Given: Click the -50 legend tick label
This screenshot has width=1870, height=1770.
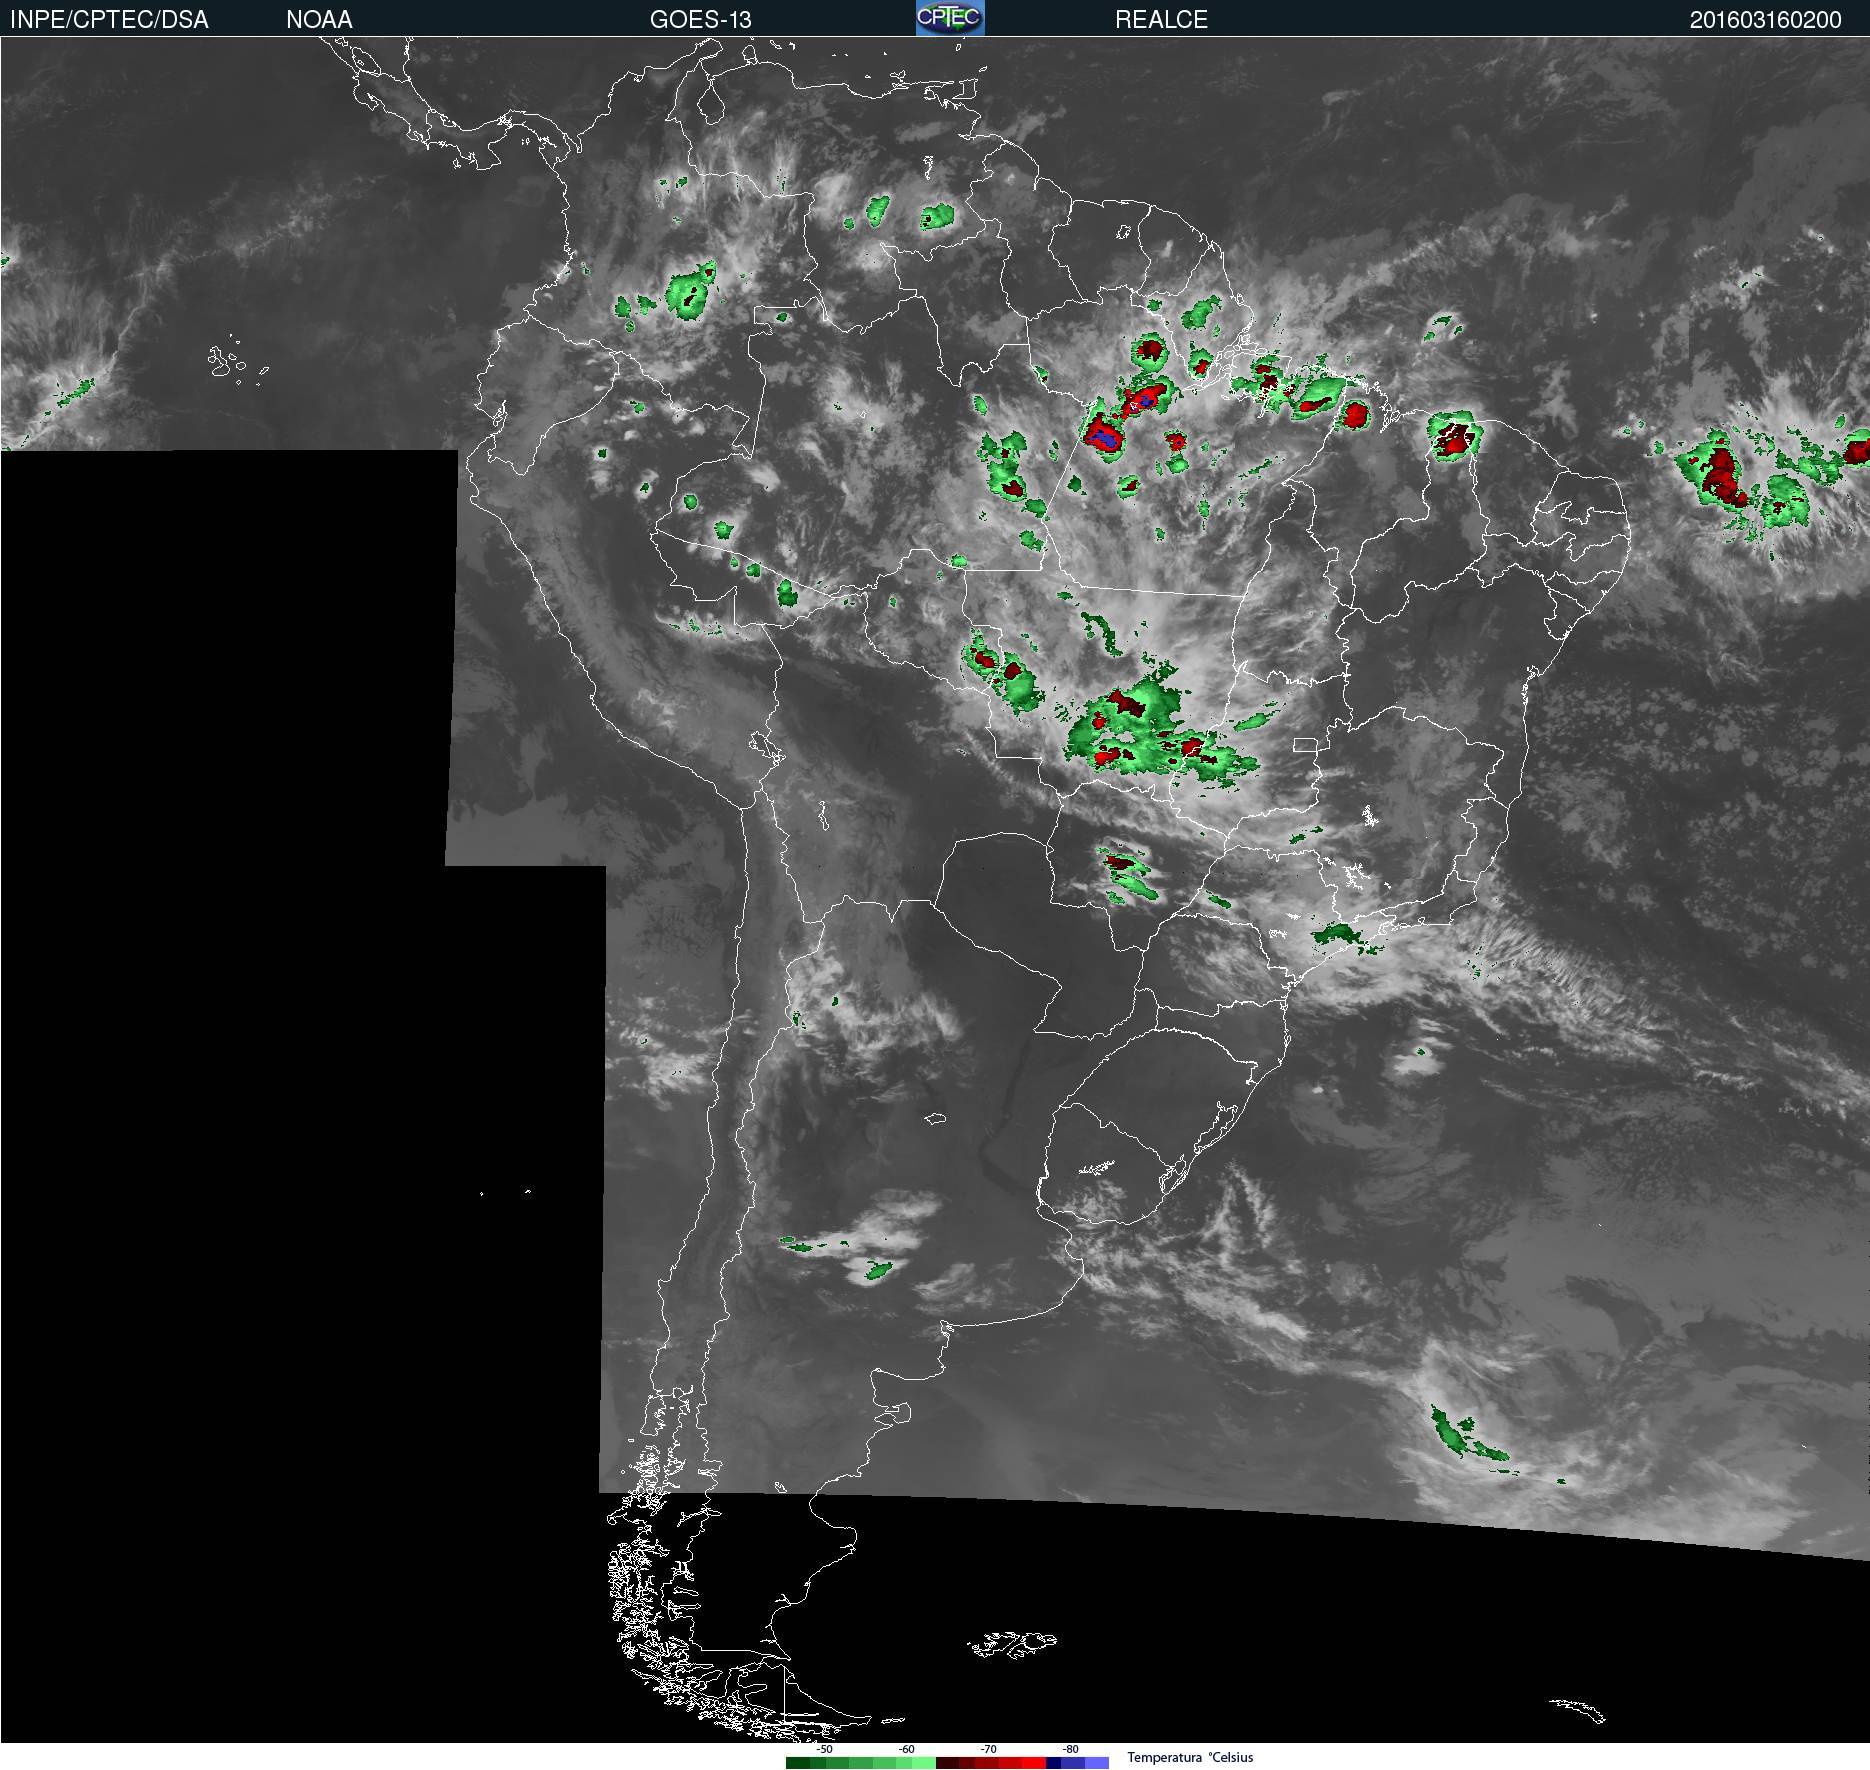Looking at the screenshot, I should coord(824,1749).
